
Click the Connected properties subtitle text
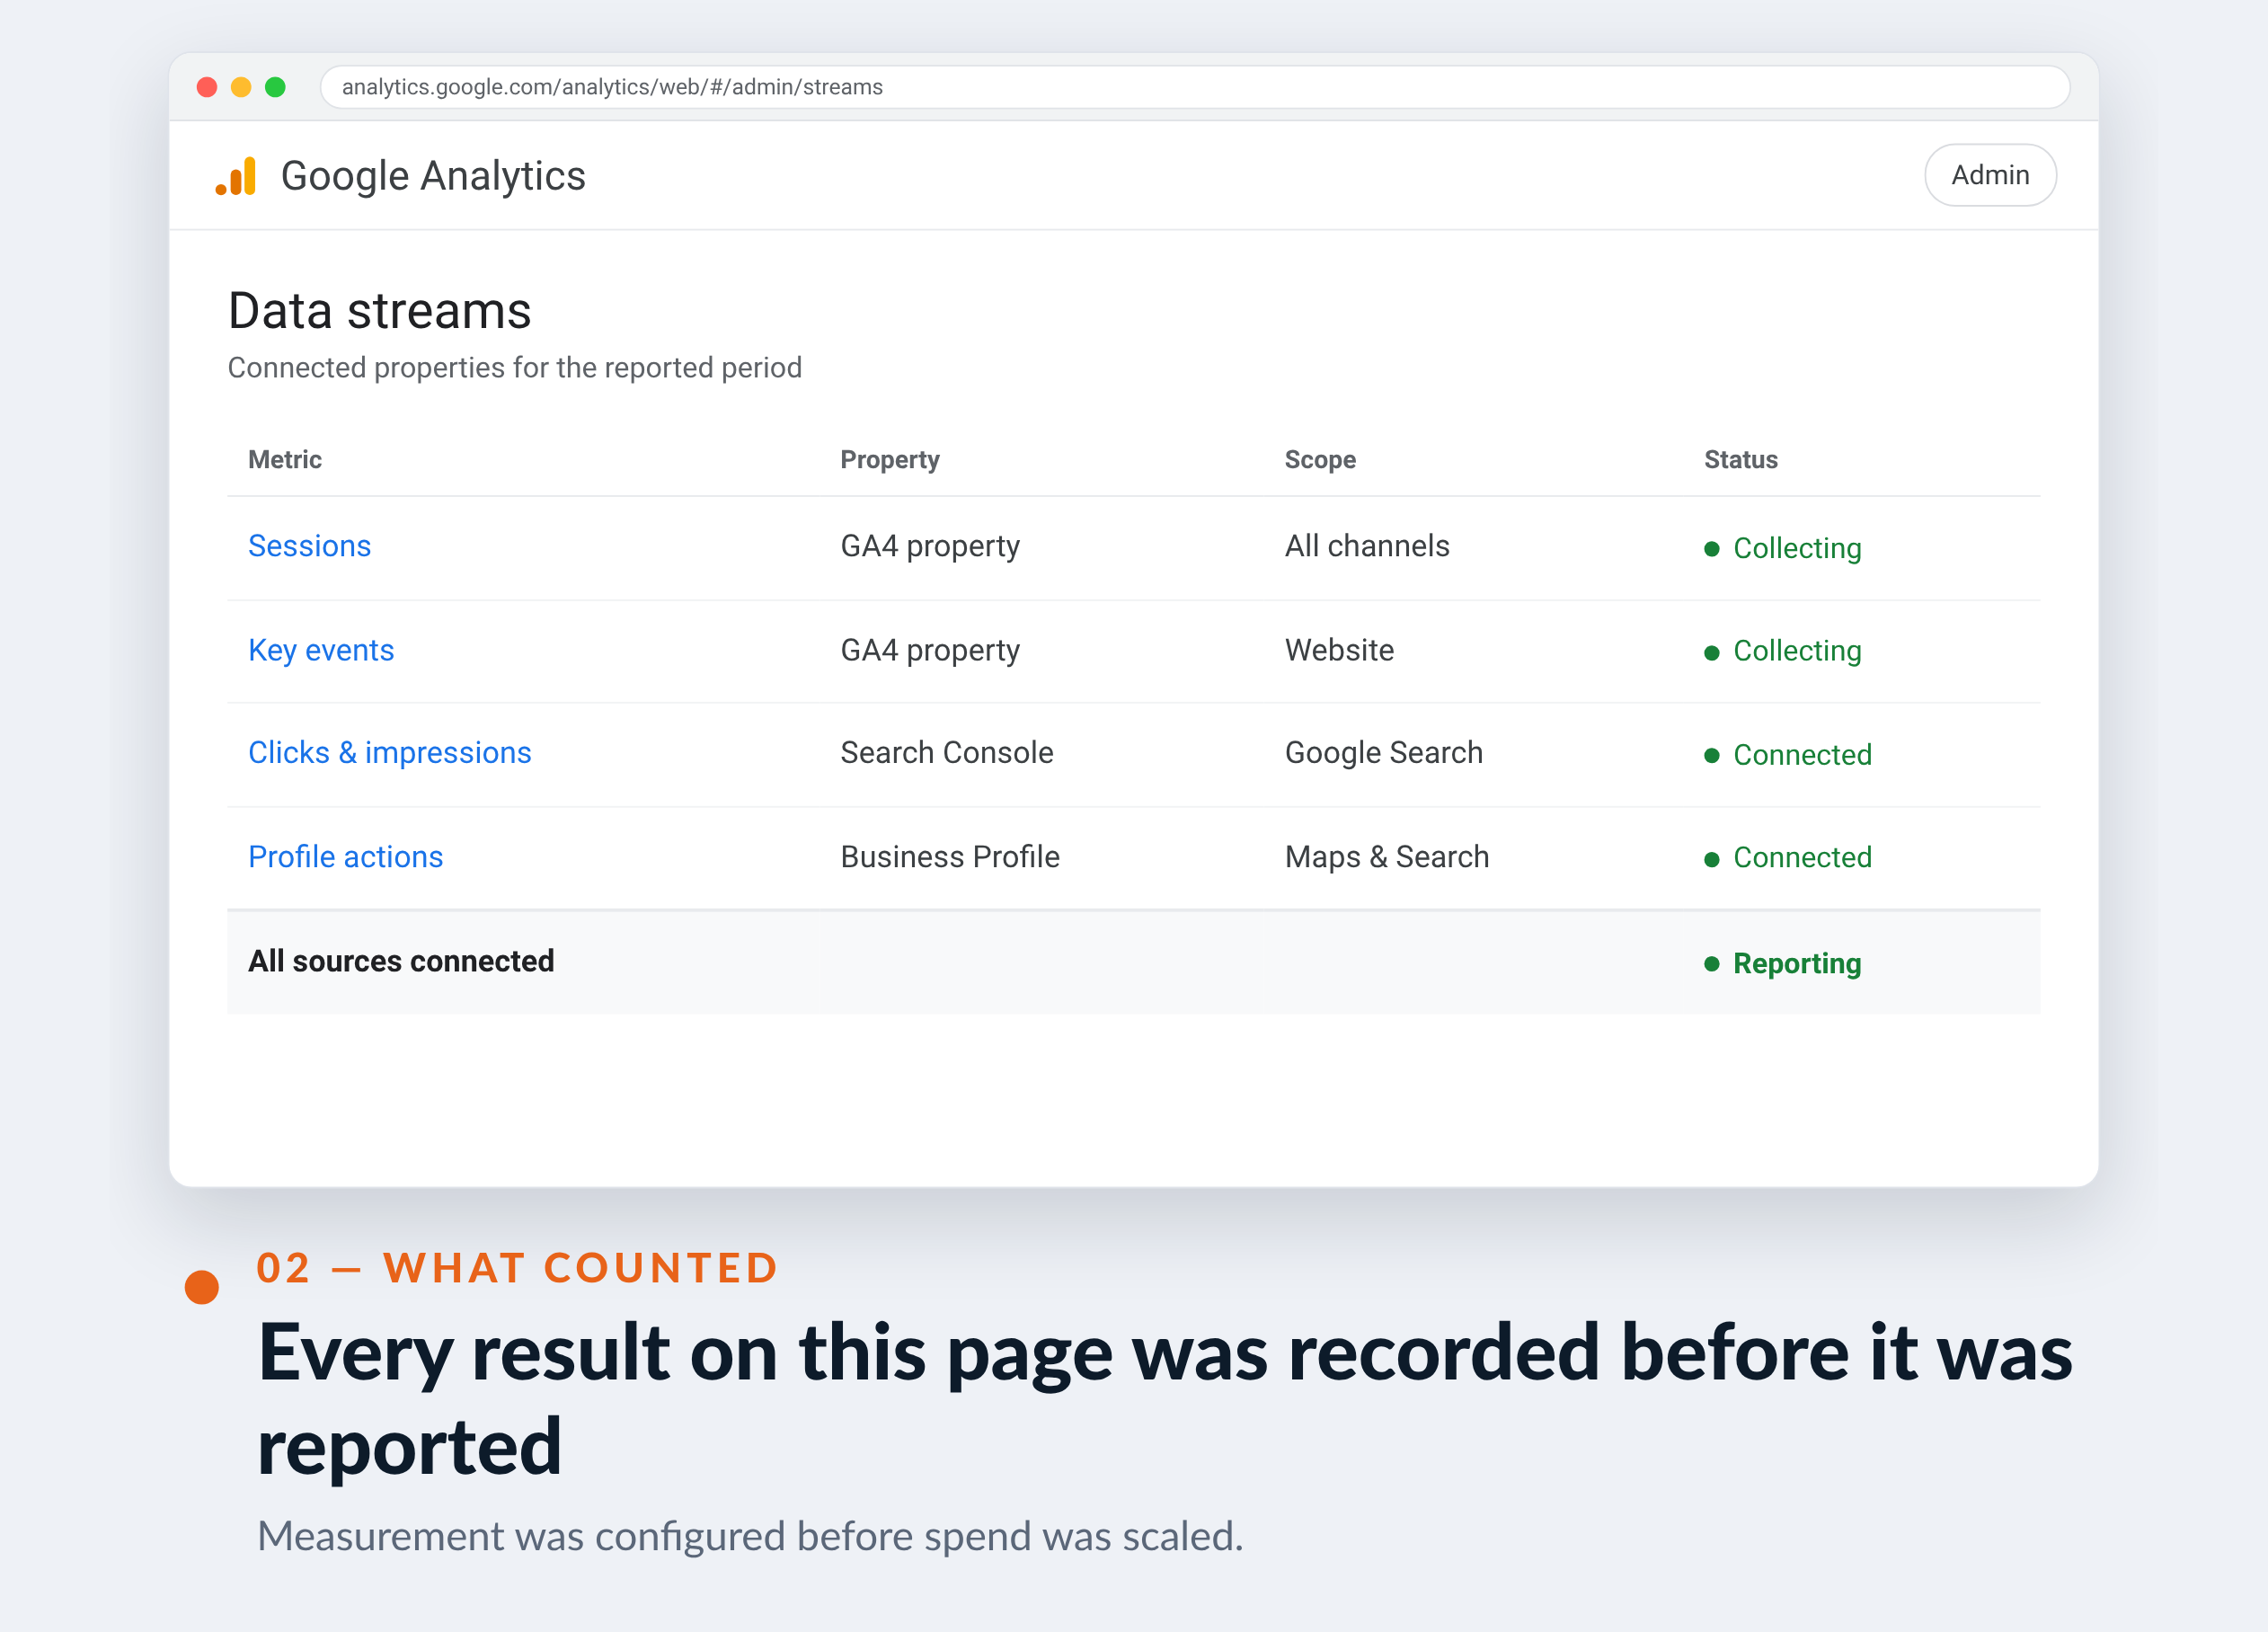click(514, 368)
